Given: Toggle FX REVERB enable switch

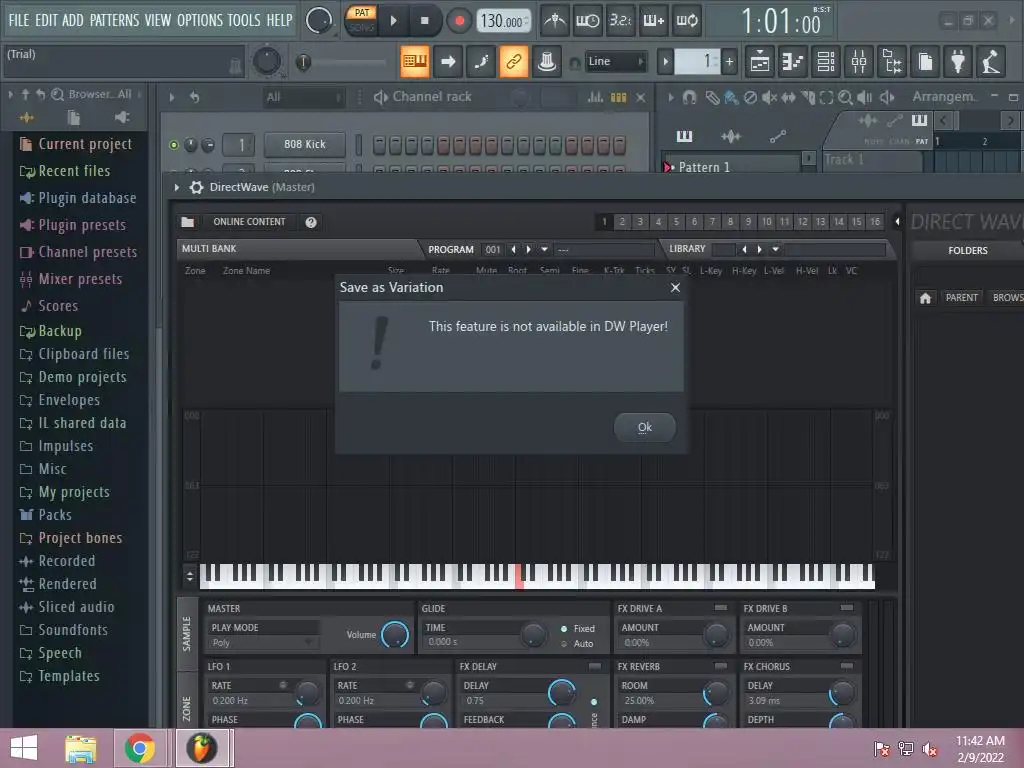Looking at the screenshot, I should (x=720, y=666).
